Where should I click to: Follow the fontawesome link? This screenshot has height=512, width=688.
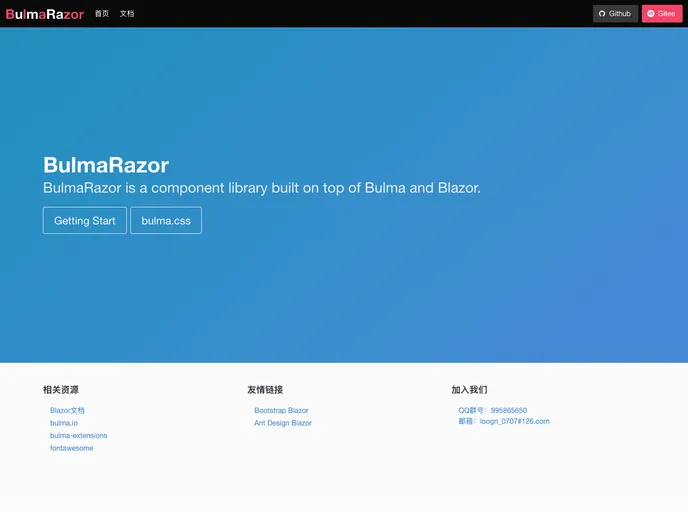pos(71,448)
